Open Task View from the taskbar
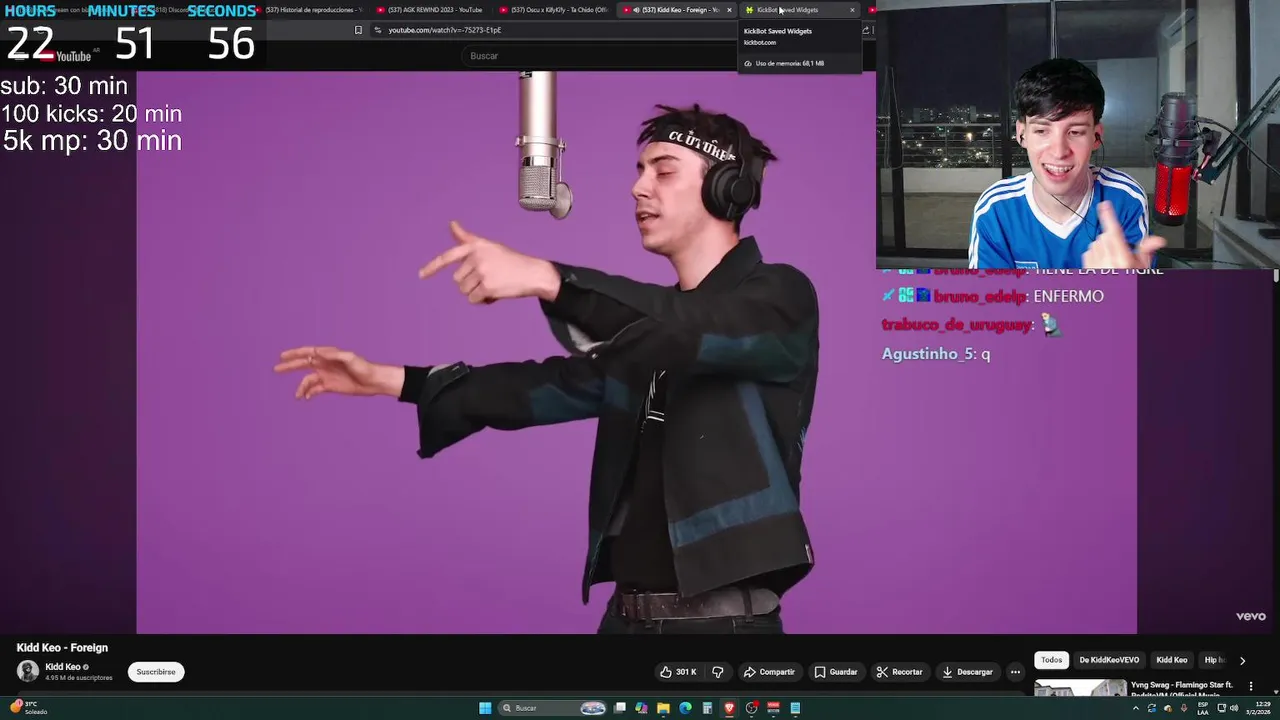1280x720 pixels. point(620,708)
